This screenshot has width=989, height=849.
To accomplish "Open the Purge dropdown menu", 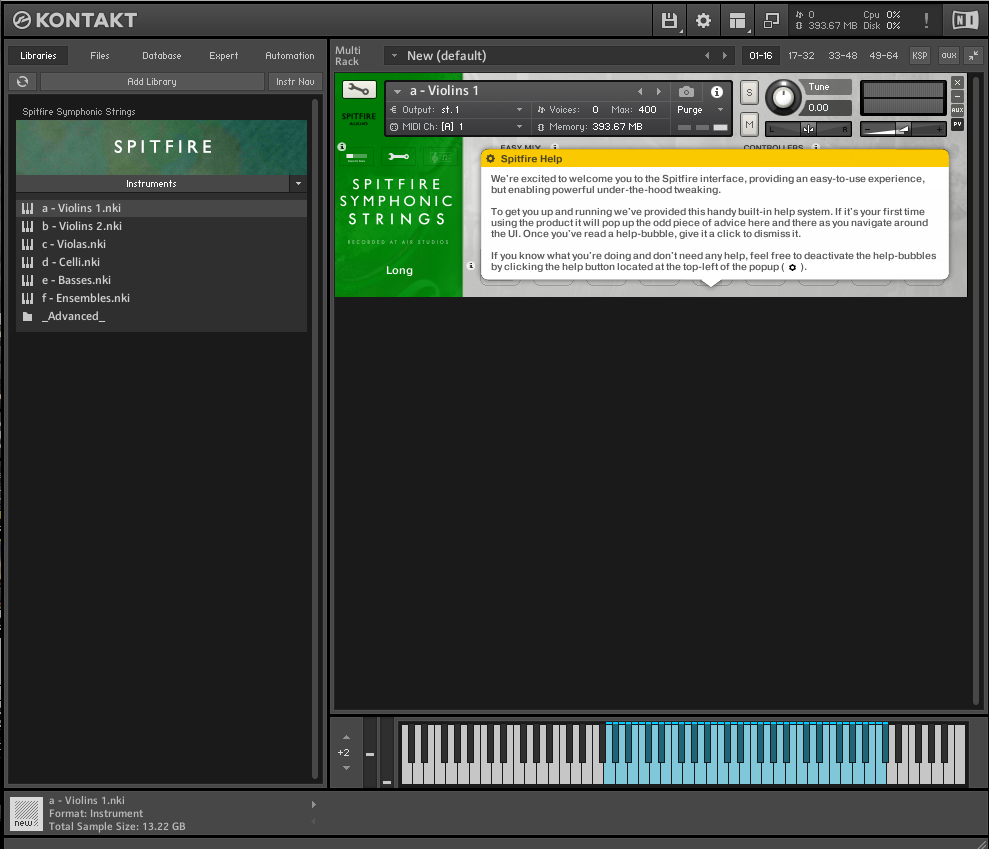I will coord(720,110).
